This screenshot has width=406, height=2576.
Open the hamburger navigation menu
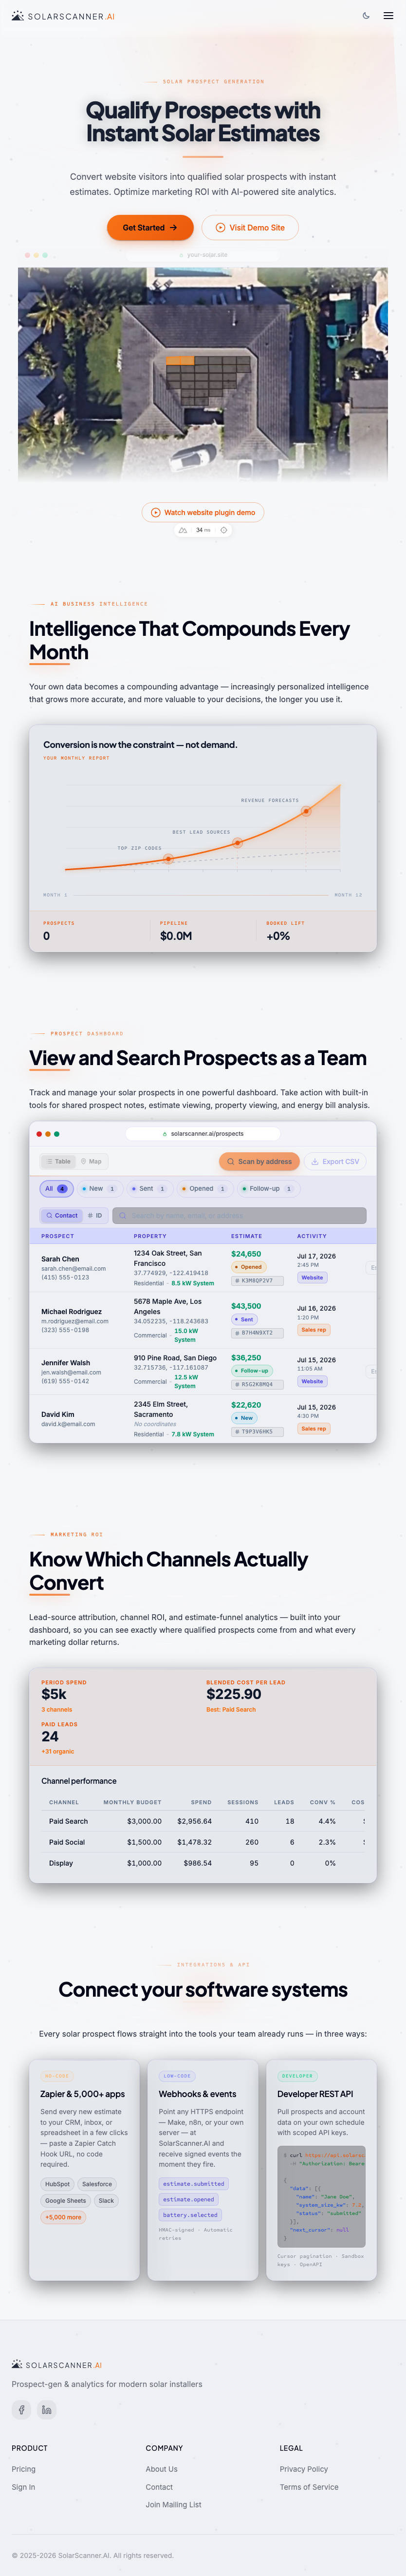tap(388, 16)
